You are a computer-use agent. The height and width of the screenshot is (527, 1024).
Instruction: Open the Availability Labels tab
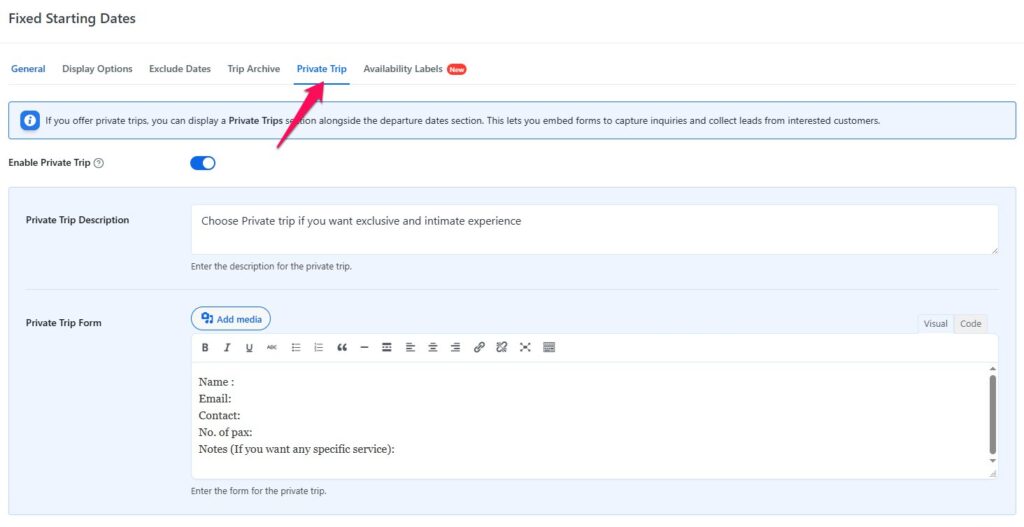click(403, 69)
